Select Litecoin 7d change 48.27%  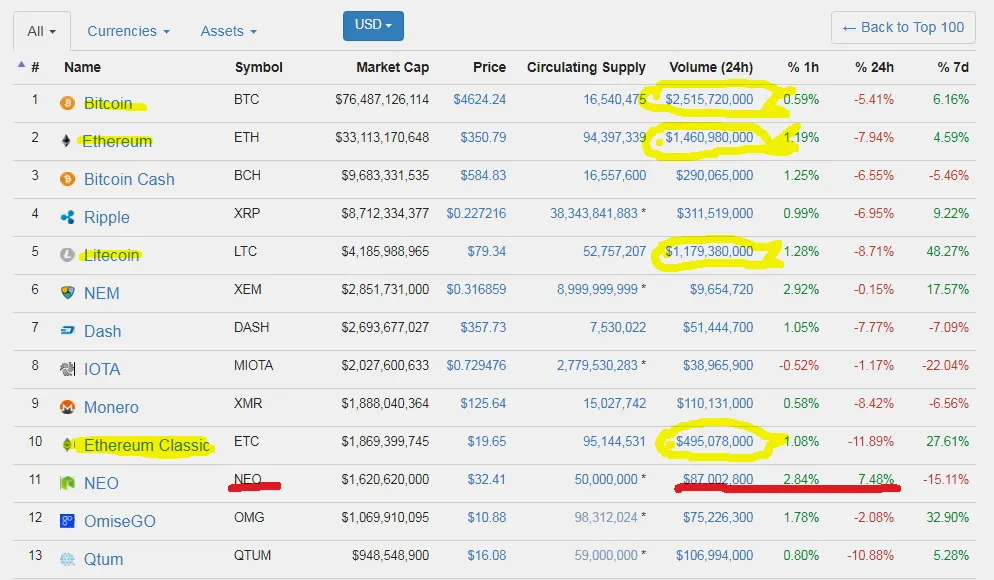pos(948,252)
